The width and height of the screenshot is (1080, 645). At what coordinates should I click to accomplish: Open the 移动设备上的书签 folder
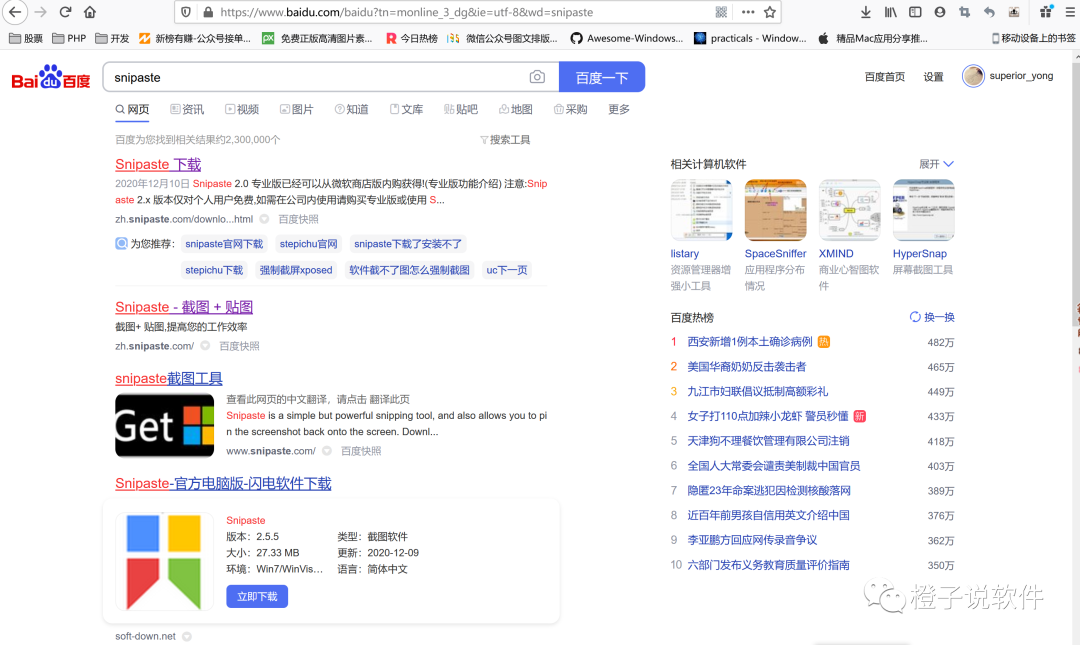1033,39
